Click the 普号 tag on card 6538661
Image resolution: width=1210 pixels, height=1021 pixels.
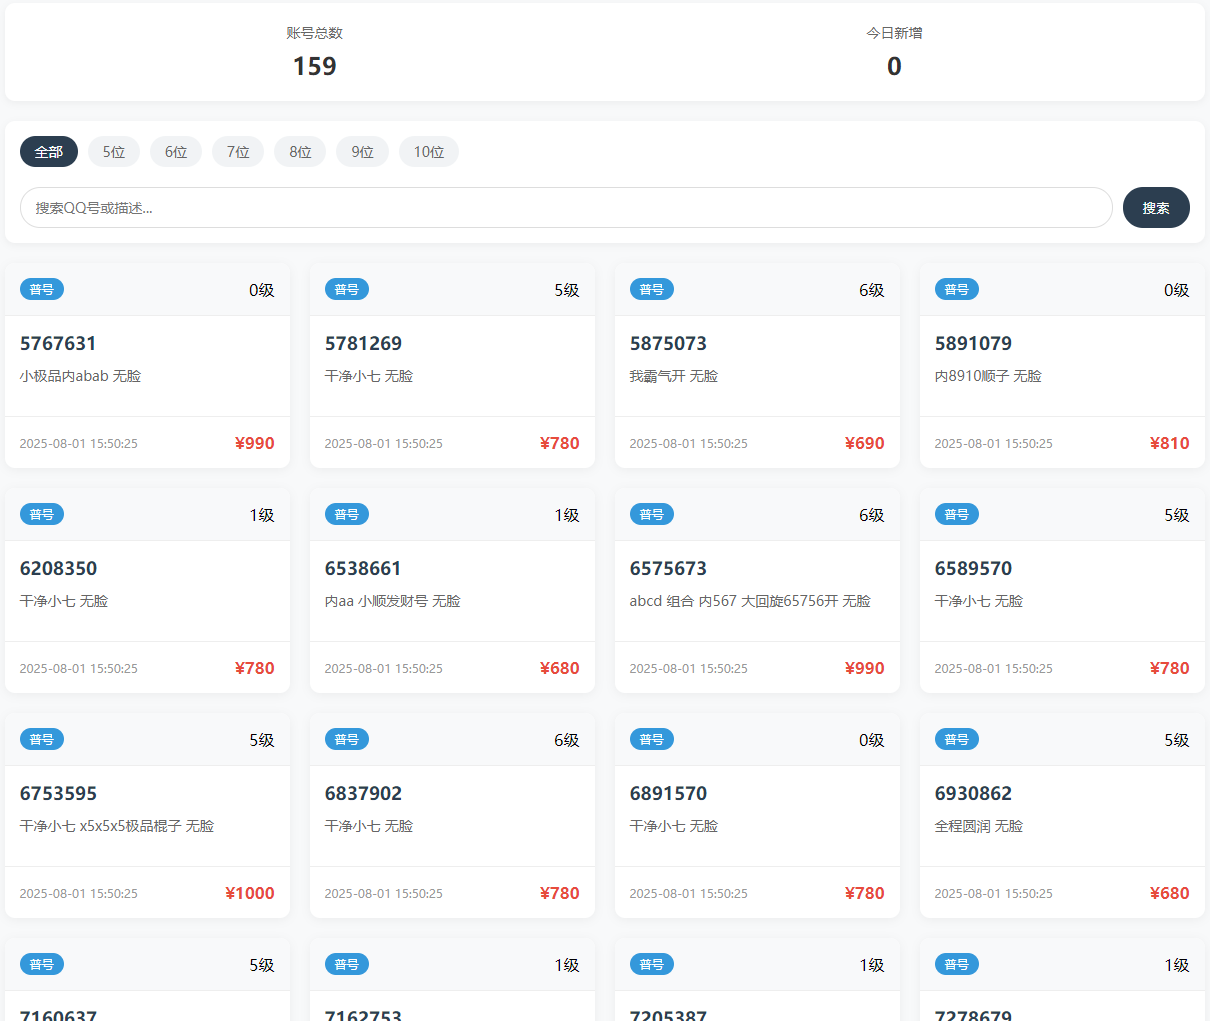(347, 515)
